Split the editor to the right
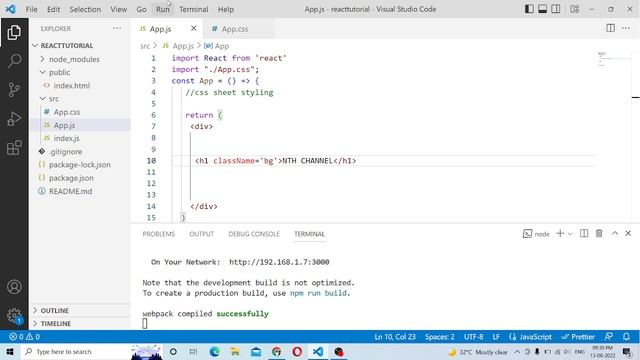This screenshot has width=640, height=360. point(610,28)
